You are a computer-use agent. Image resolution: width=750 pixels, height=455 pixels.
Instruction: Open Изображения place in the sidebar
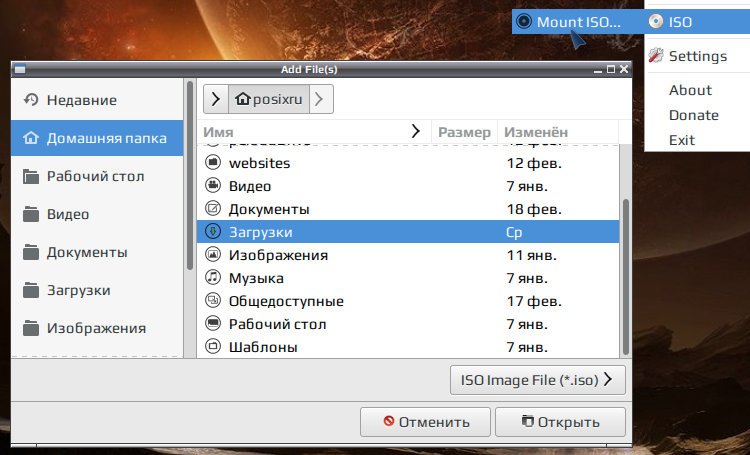(97, 328)
